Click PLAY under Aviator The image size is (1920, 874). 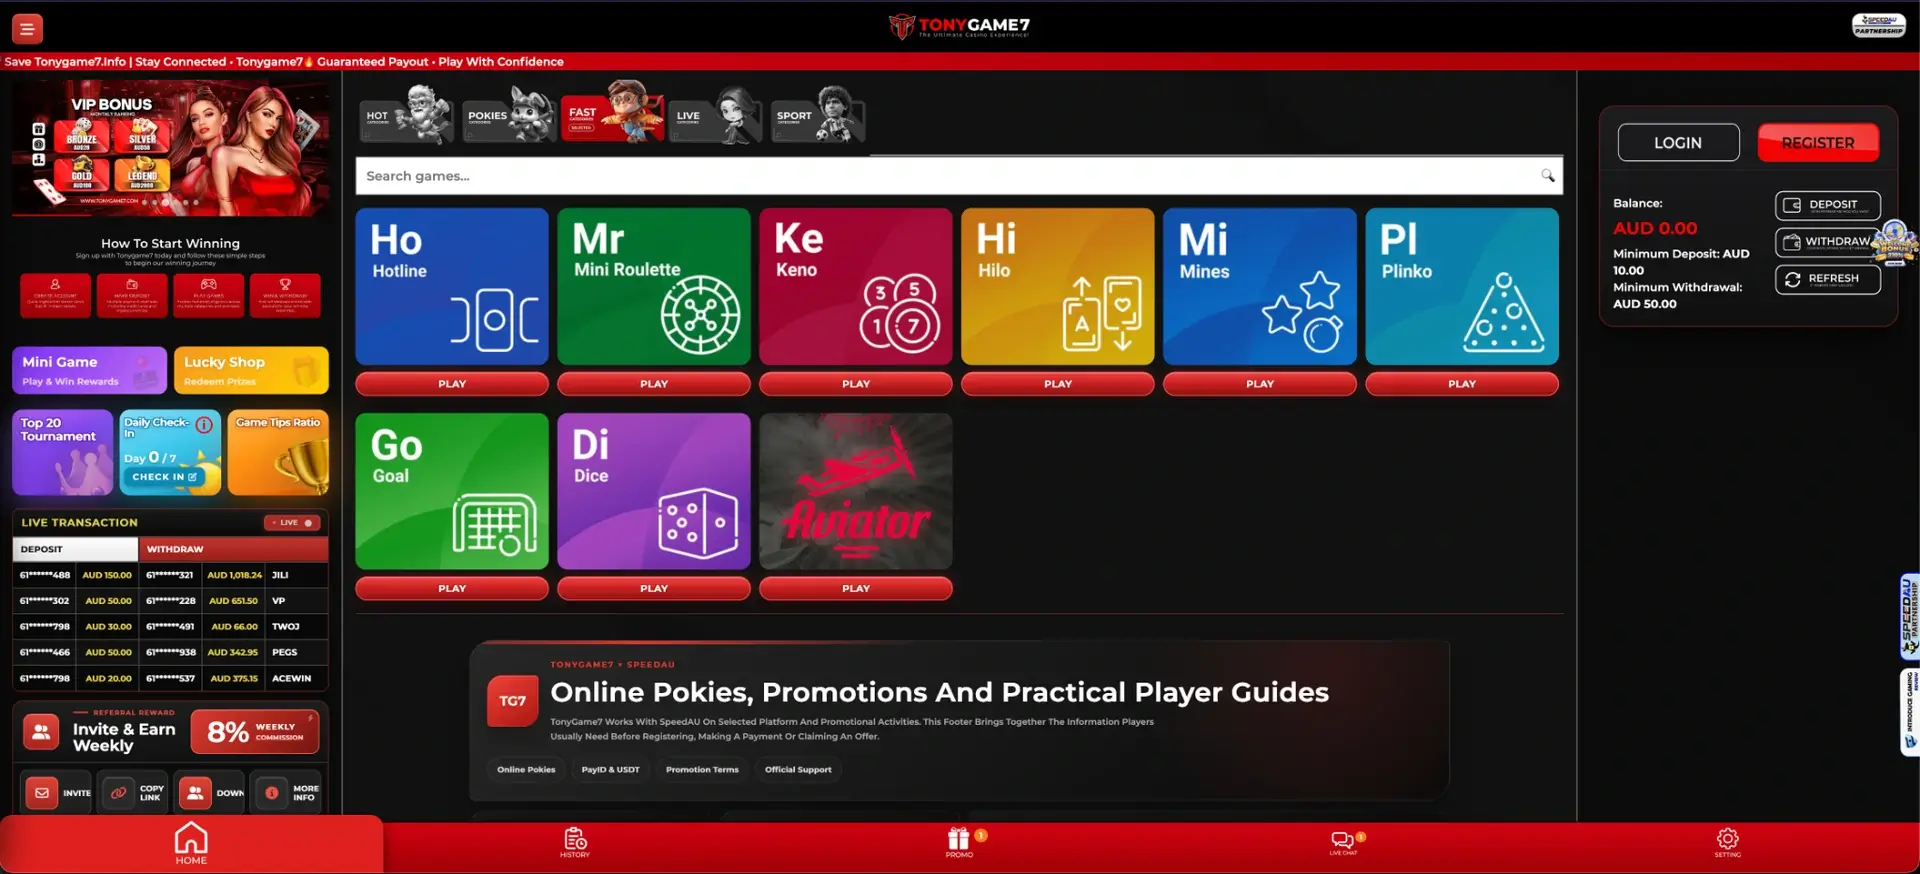pyautogui.click(x=856, y=589)
